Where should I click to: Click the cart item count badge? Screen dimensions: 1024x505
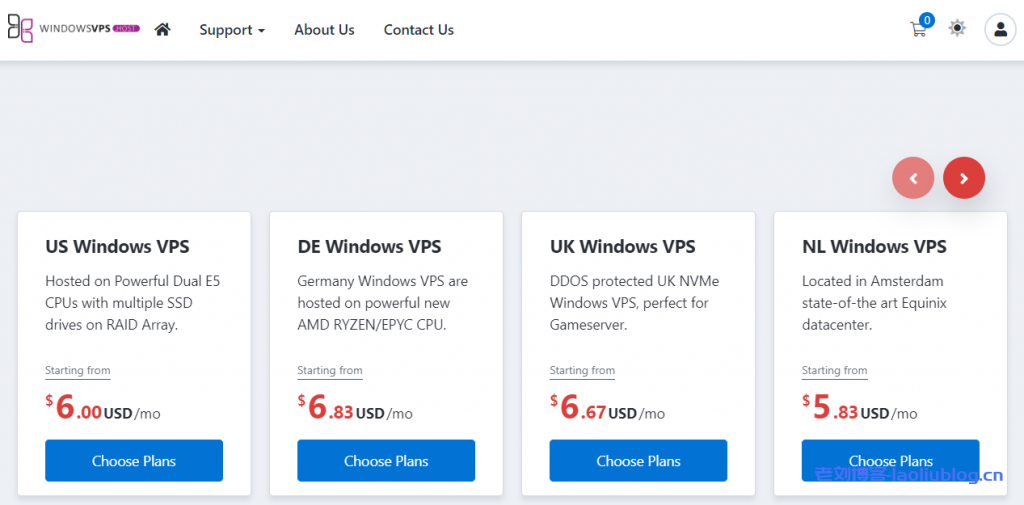[927, 20]
